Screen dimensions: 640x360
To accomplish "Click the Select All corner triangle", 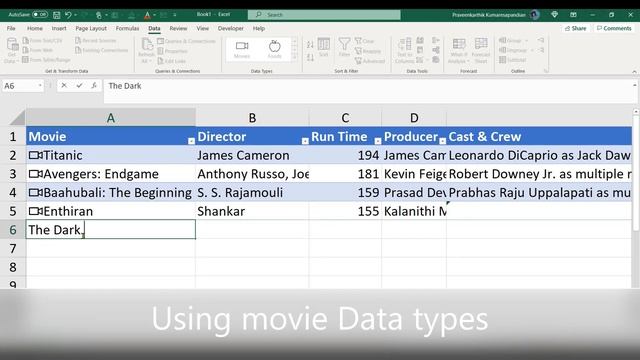I will coord(18,118).
